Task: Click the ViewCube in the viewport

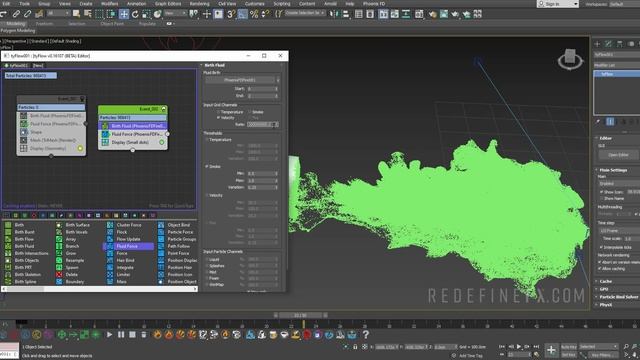Action: pyautogui.click(x=570, y=60)
